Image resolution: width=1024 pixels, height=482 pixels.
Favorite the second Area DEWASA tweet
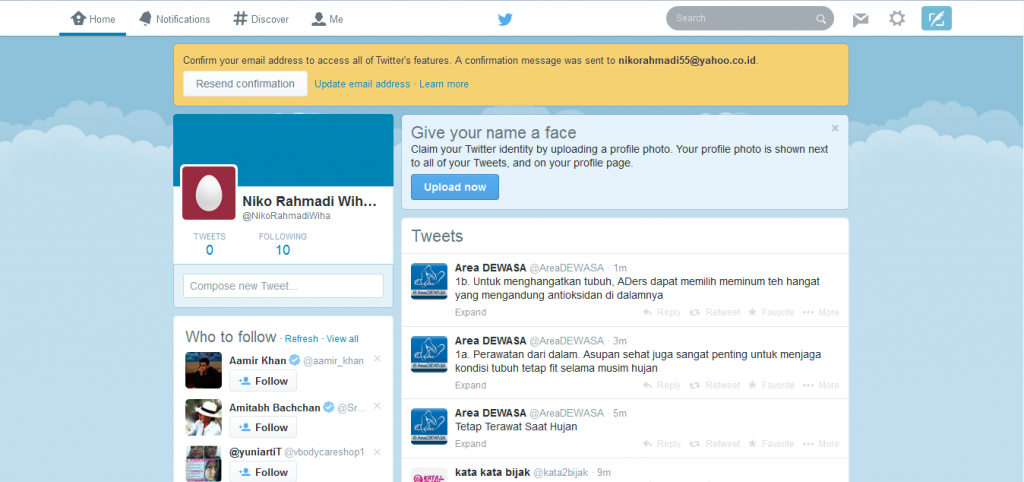(x=771, y=385)
